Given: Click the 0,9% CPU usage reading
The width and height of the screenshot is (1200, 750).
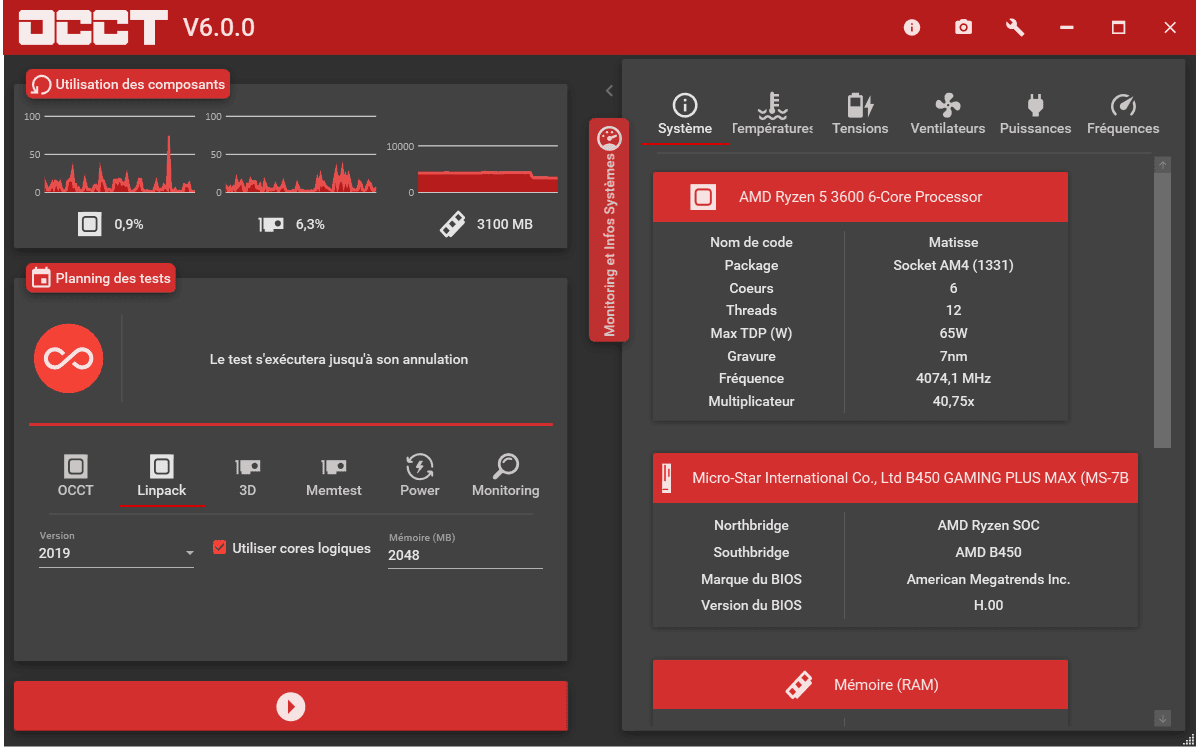Looking at the screenshot, I should click(129, 224).
